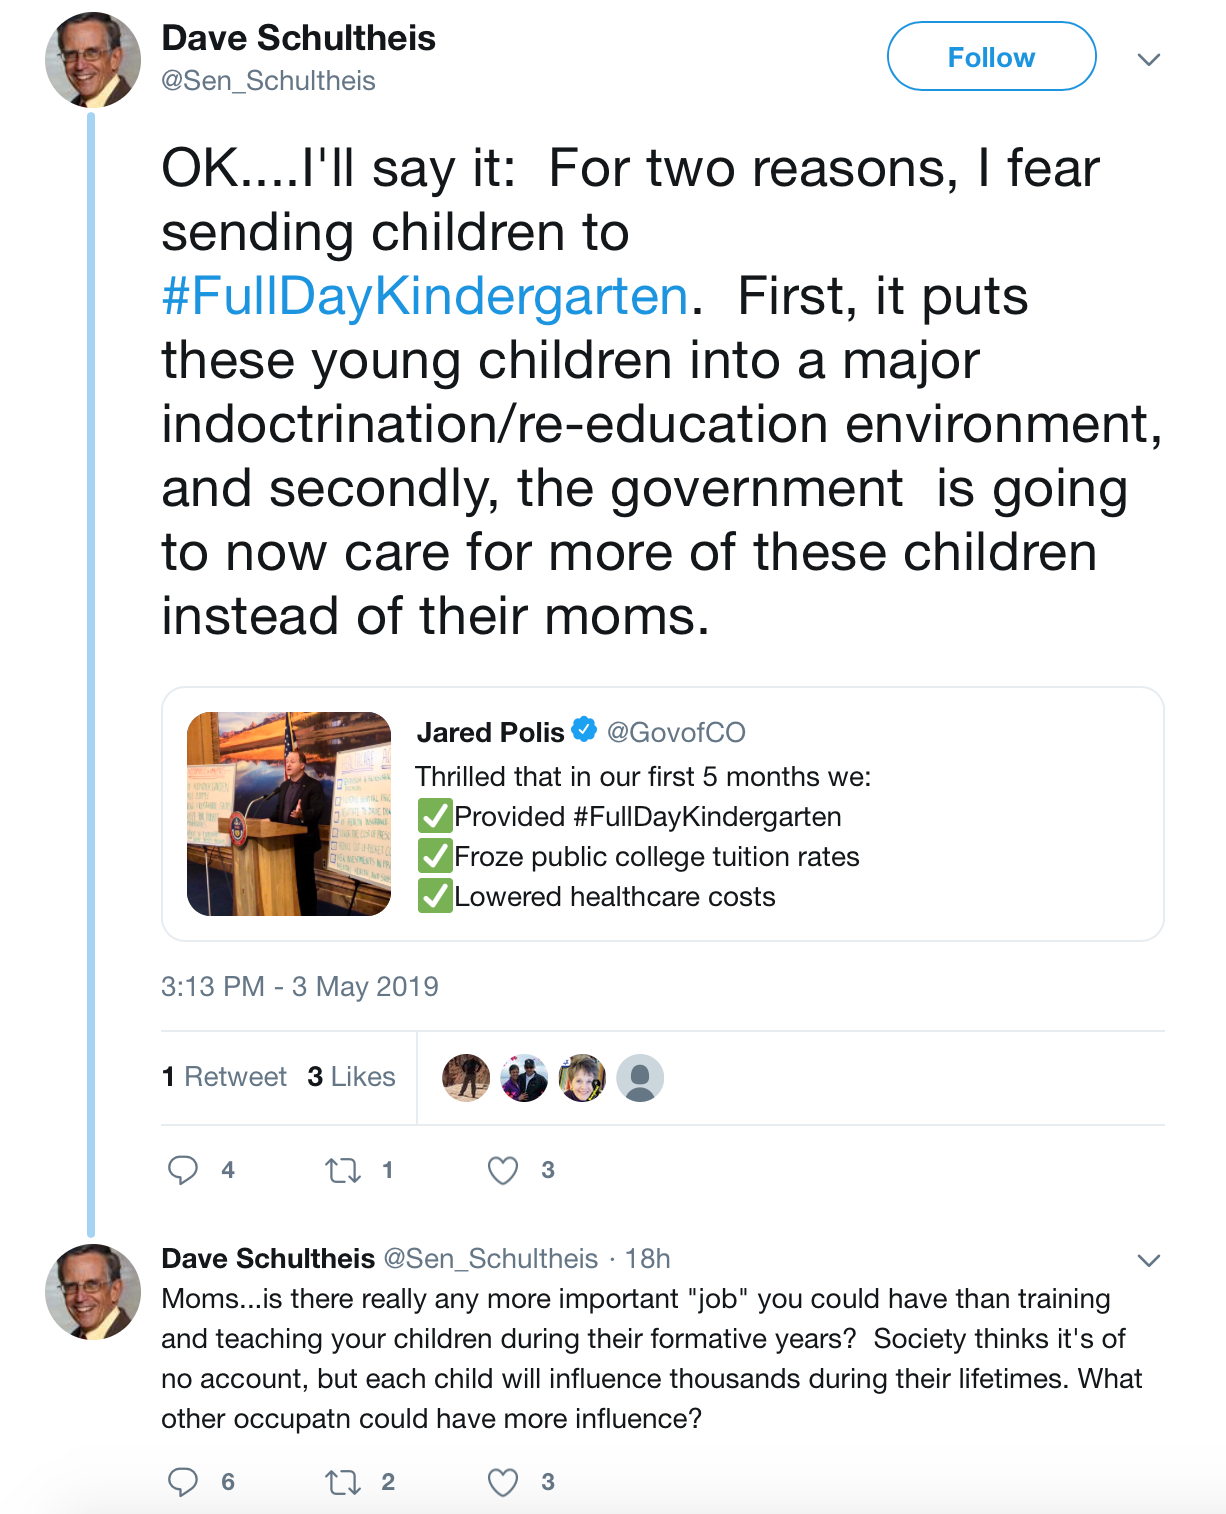1226x1514 pixels.
Task: Expand the main tweet's chevron options menu
Action: coord(1149,60)
